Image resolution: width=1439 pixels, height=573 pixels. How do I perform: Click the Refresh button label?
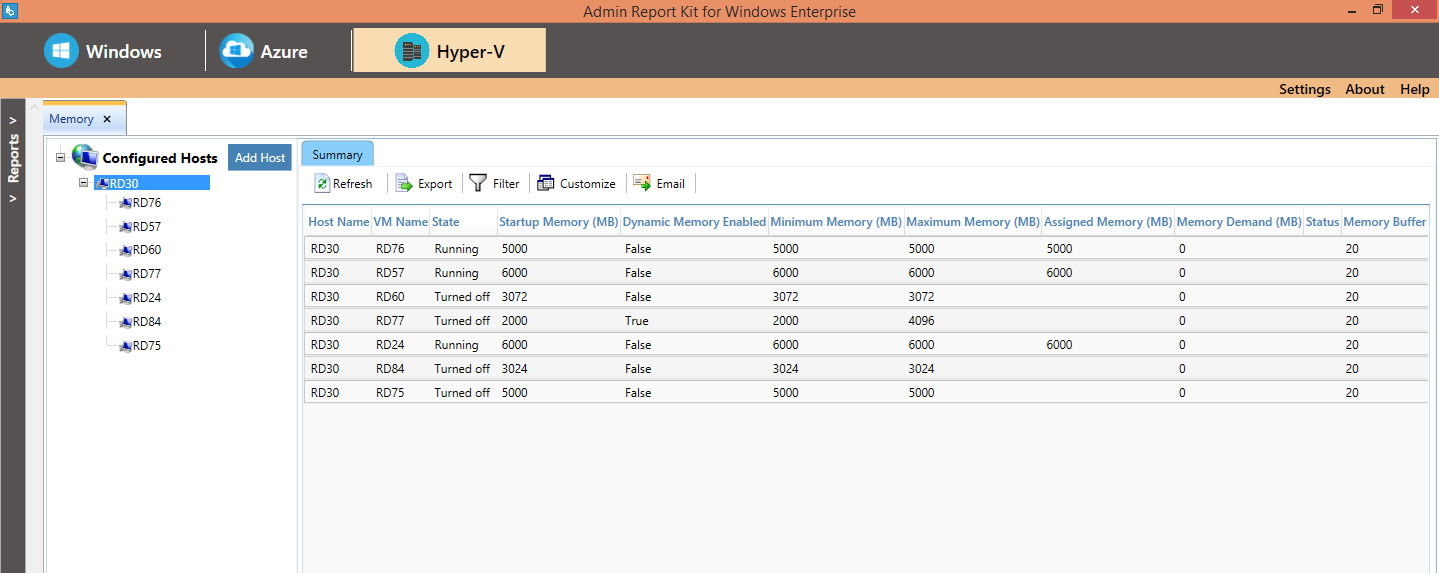(353, 184)
